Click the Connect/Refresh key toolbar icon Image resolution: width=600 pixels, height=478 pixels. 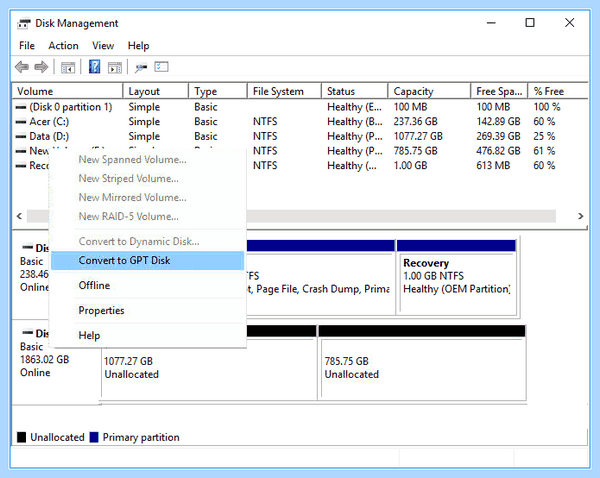(x=140, y=68)
